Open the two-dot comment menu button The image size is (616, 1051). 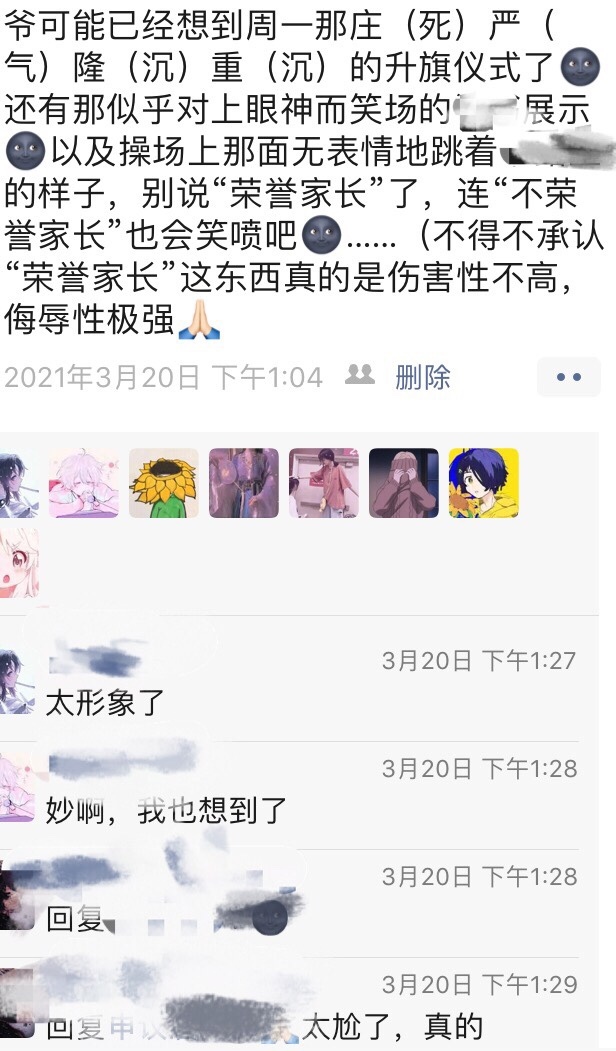pos(568,377)
